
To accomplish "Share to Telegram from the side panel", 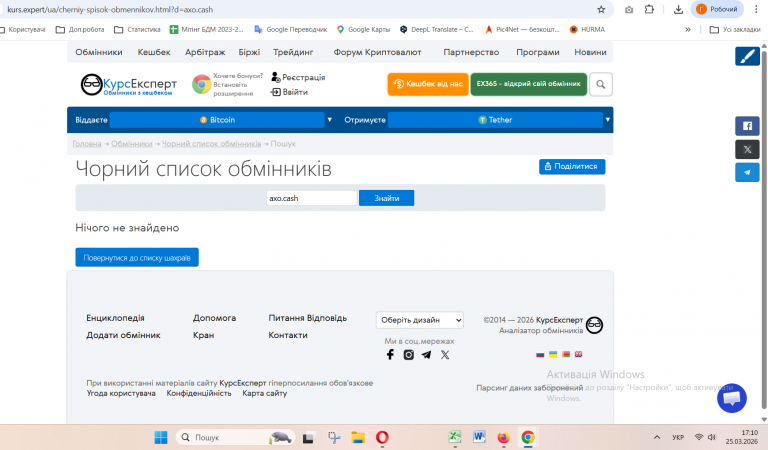I will pos(747,172).
